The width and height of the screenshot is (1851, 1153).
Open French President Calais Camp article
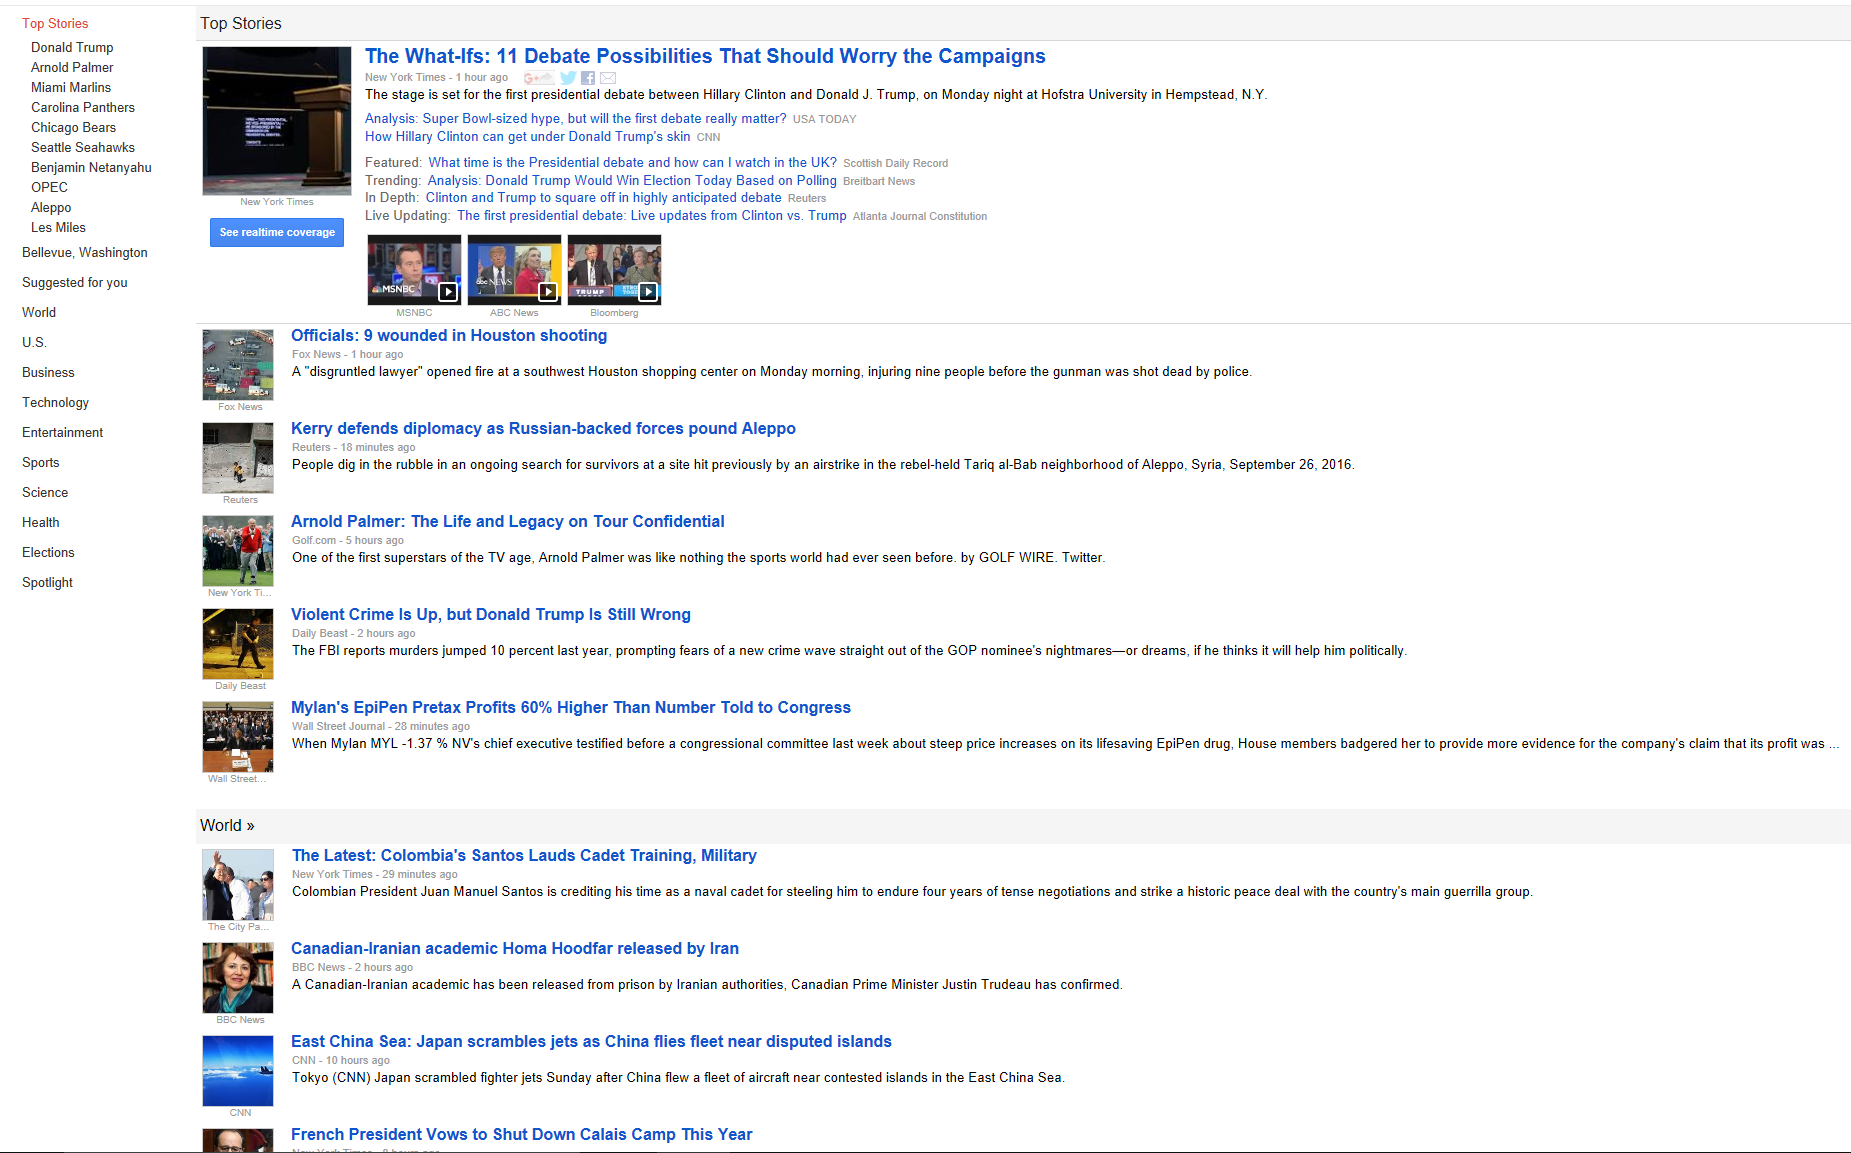(521, 1134)
